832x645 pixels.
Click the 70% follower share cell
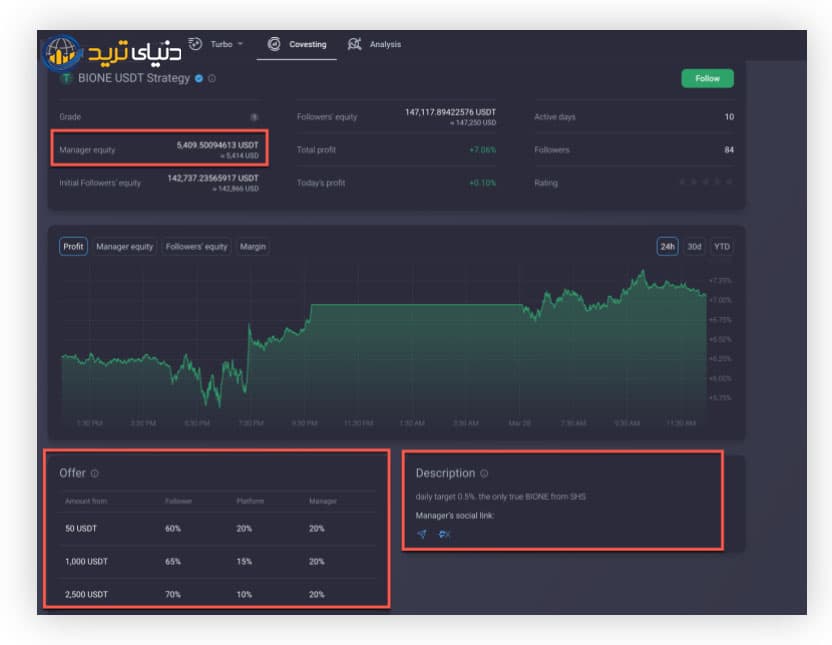[x=172, y=594]
